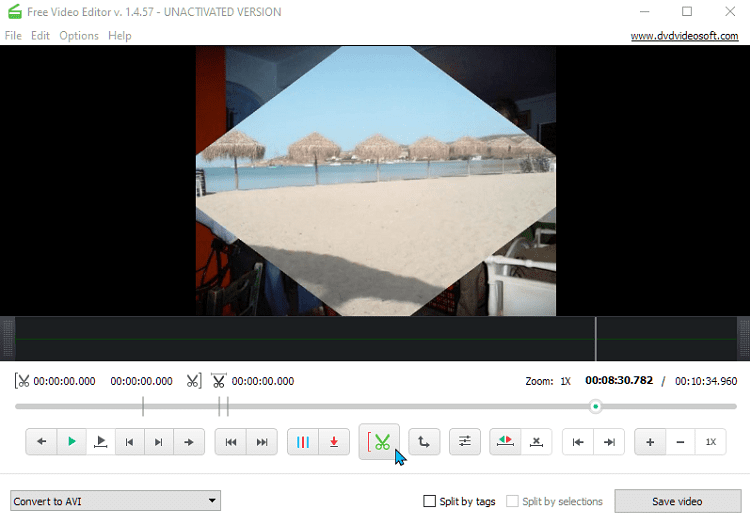The height and width of the screenshot is (514, 750).
Task: Click the current time 00:08:30.782
Action: tap(619, 381)
